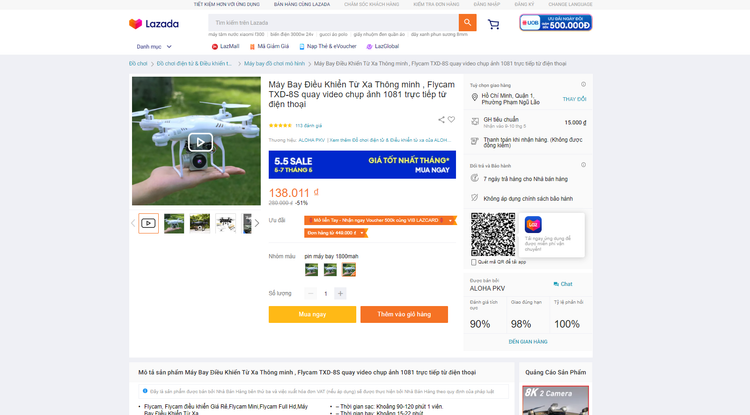Screen dimensions: 750x415
Task: Expand the Đơn hàng từ 449.000 dropdown
Action: pyautogui.click(x=362, y=233)
